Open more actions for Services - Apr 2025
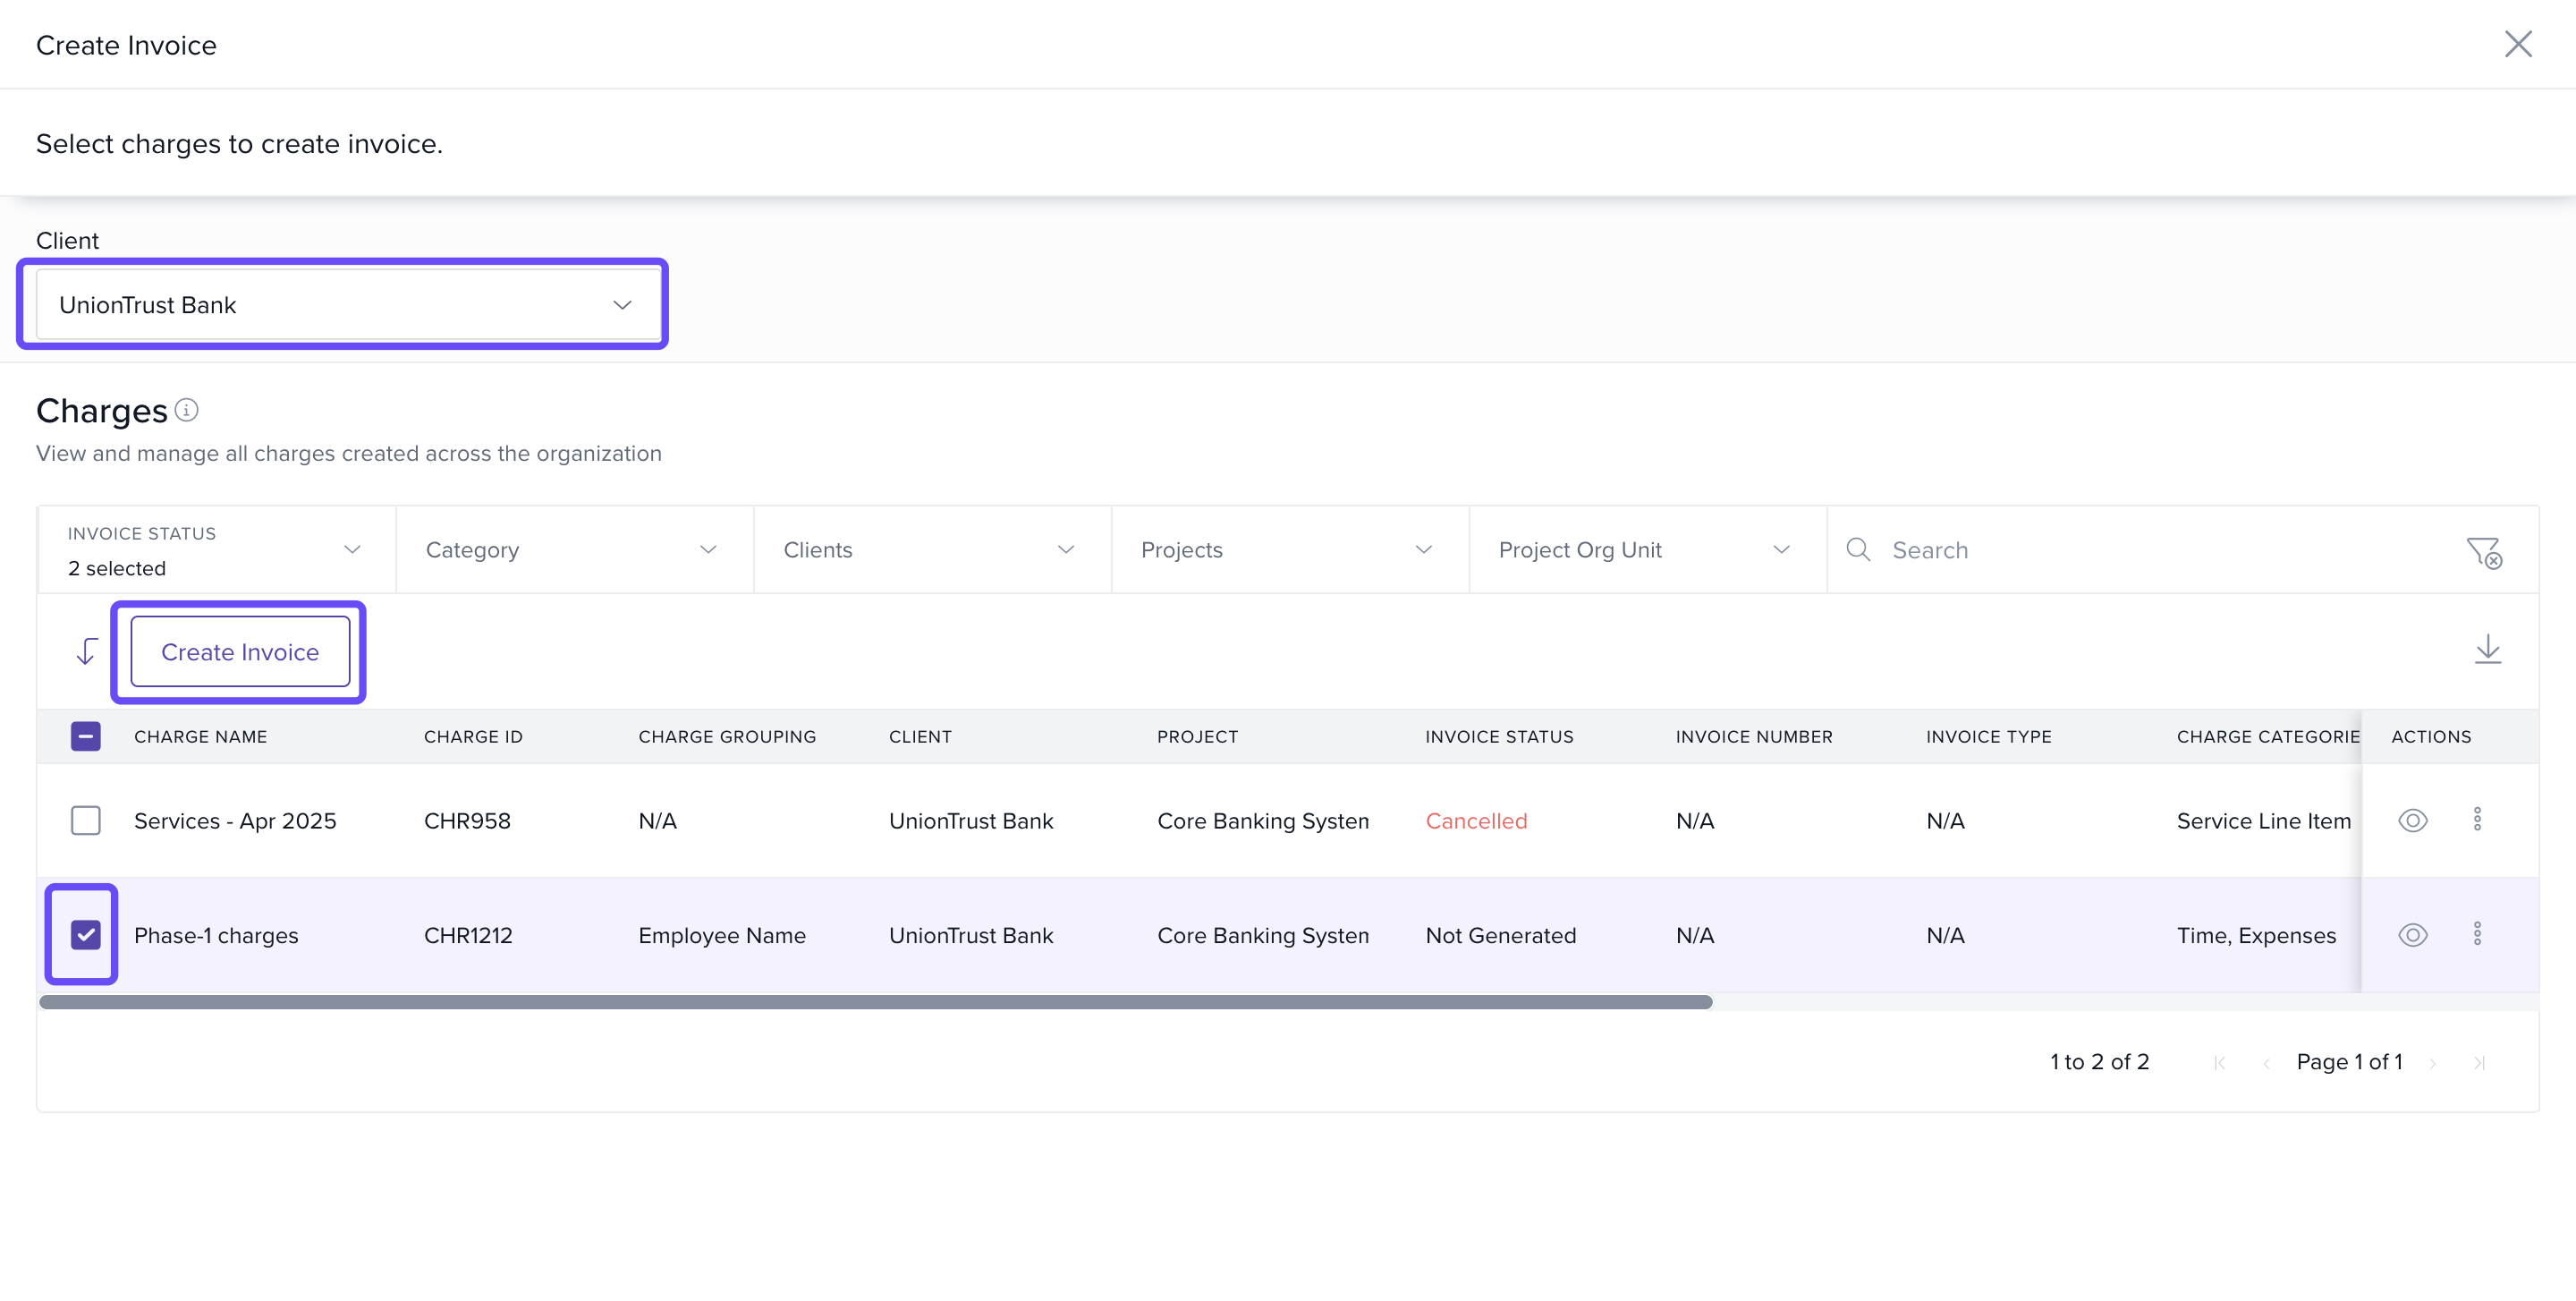This screenshot has width=2576, height=1301. [x=2477, y=819]
